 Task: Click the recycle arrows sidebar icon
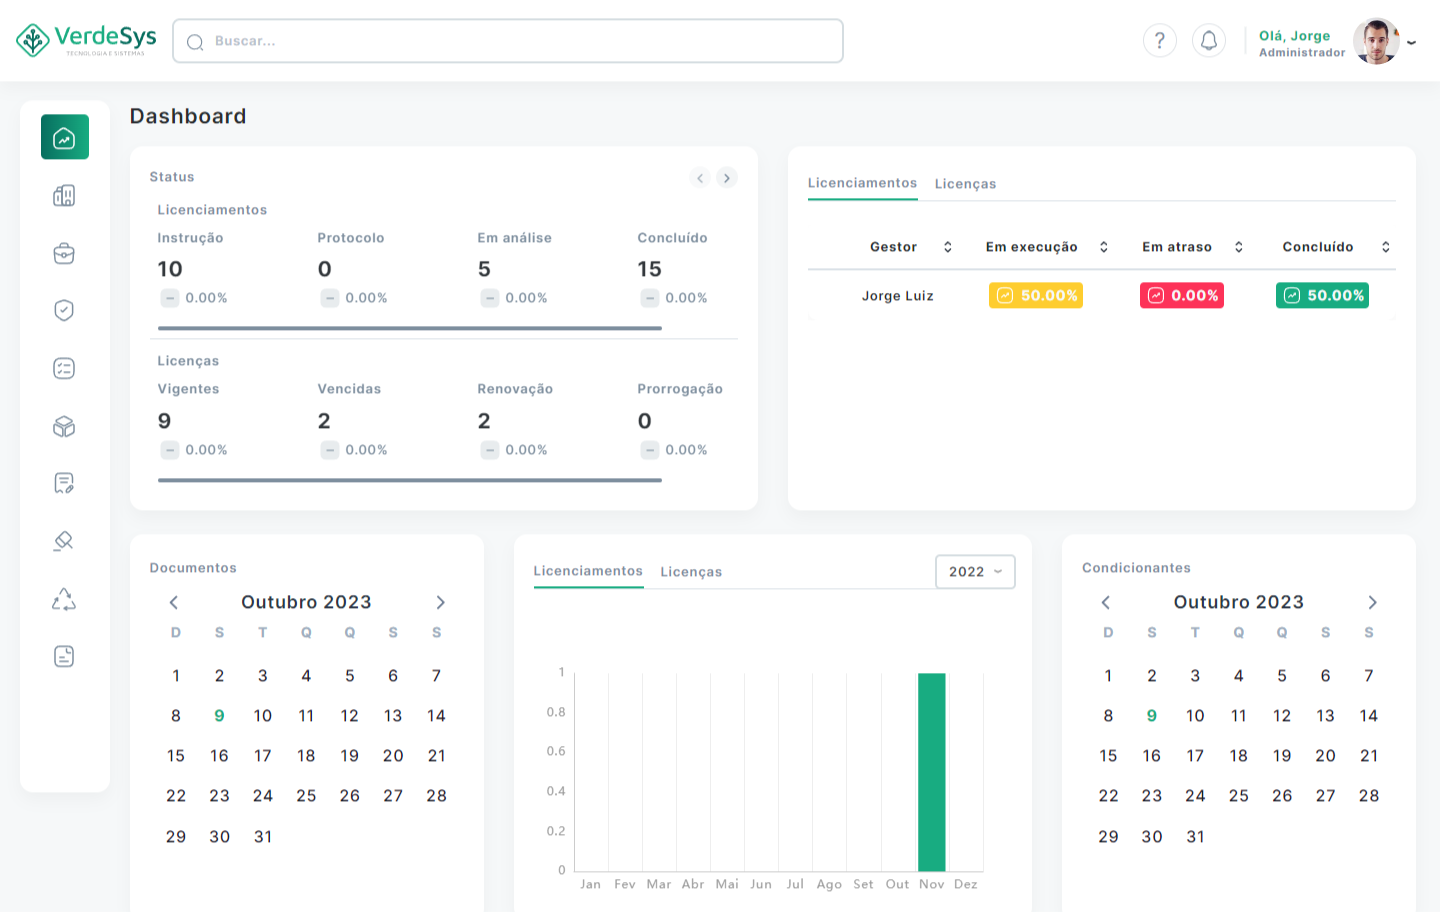tap(64, 599)
